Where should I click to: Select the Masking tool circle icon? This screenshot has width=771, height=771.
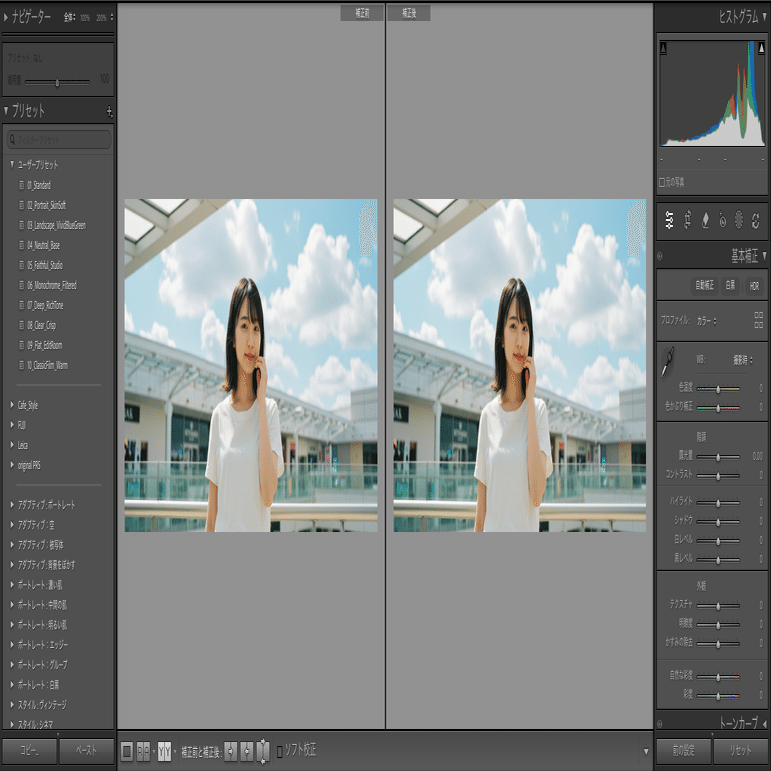[x=739, y=220]
